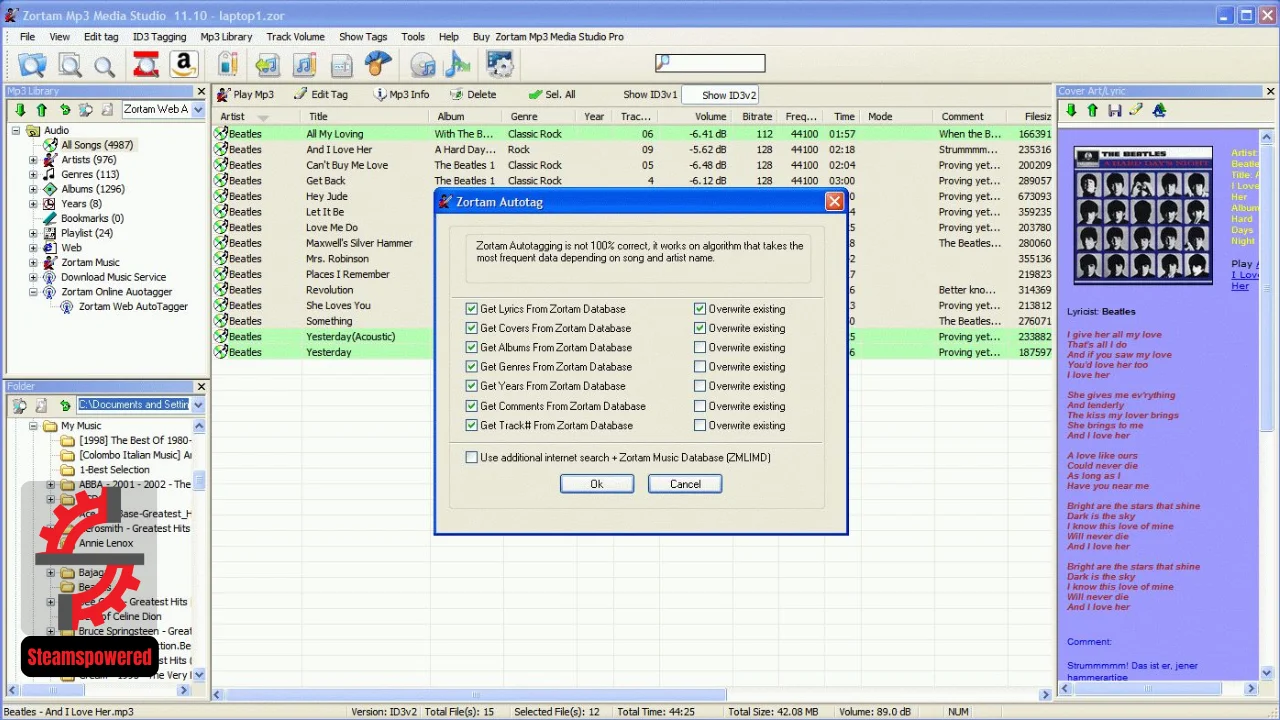The height and width of the screenshot is (720, 1280).
Task: Expand the Years (8) tree node
Action: pyautogui.click(x=33, y=204)
